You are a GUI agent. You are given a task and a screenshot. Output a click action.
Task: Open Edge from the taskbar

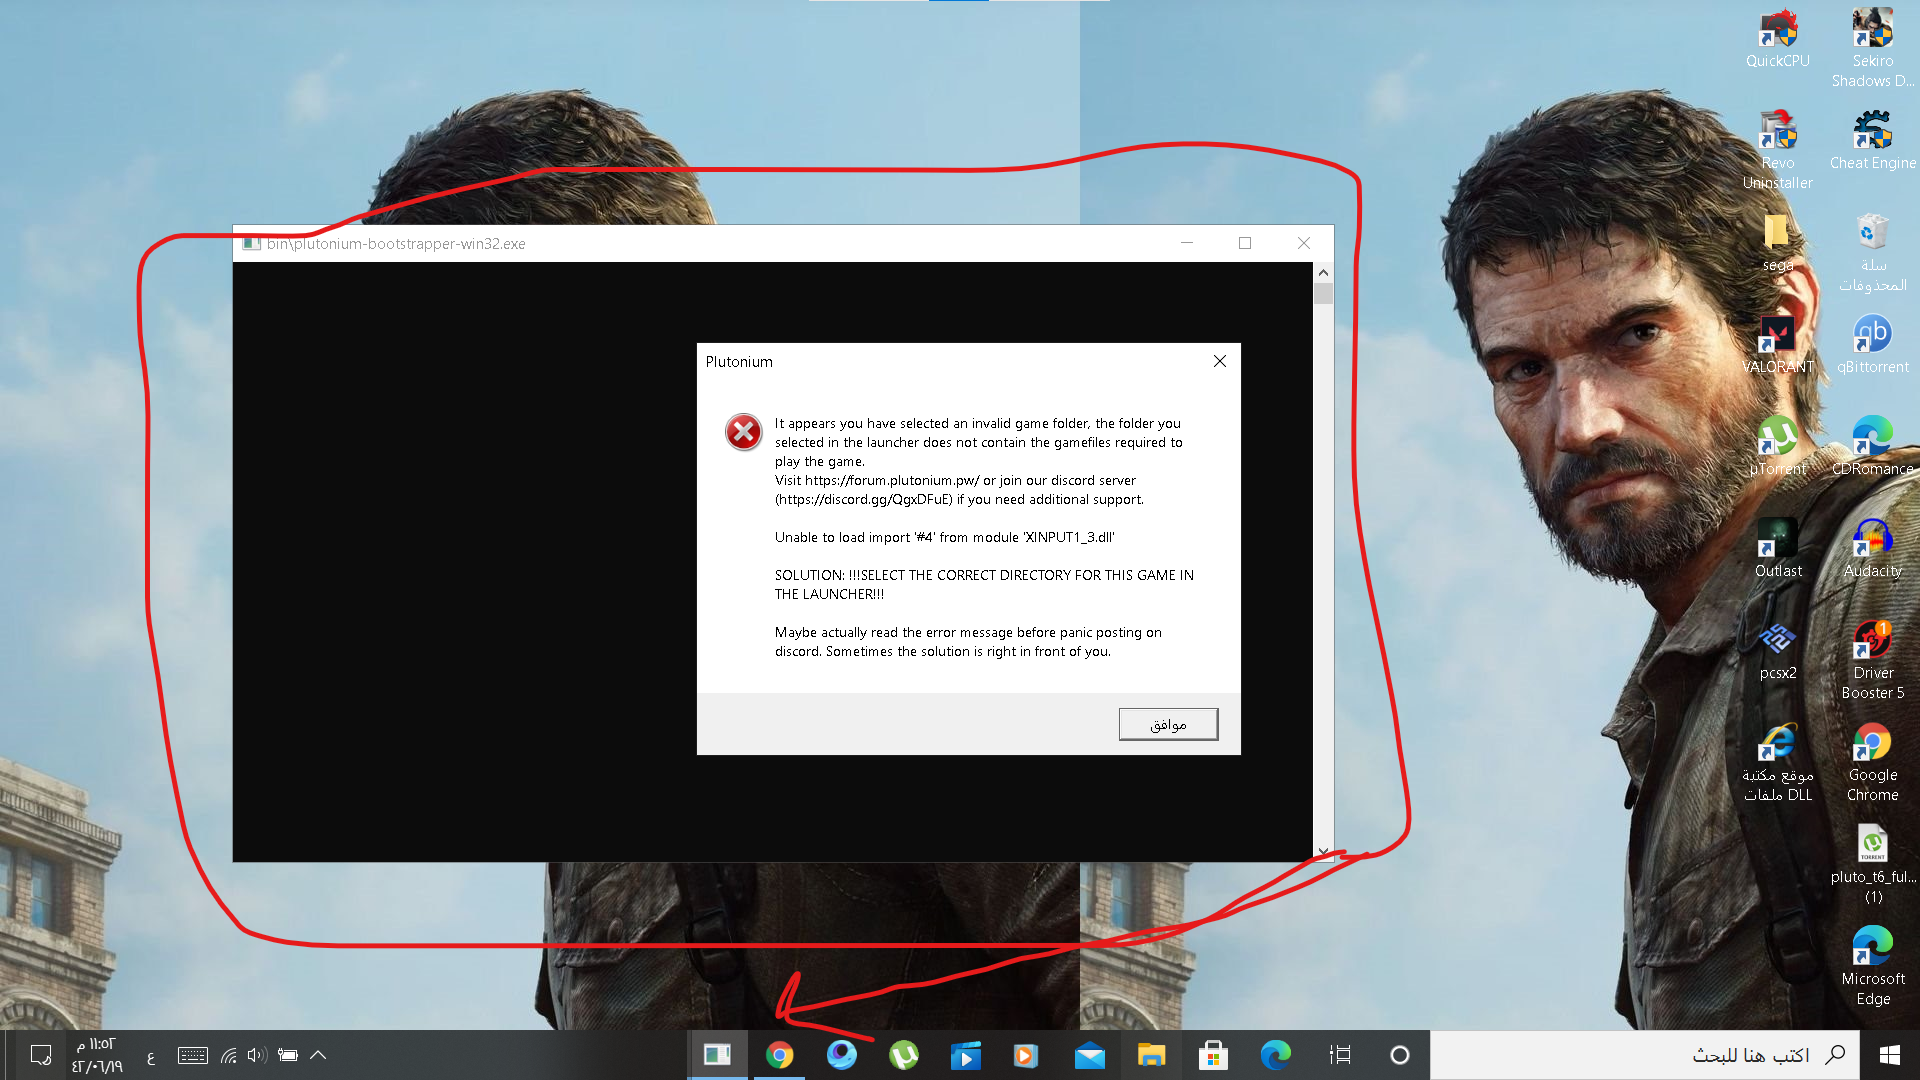point(1275,1055)
